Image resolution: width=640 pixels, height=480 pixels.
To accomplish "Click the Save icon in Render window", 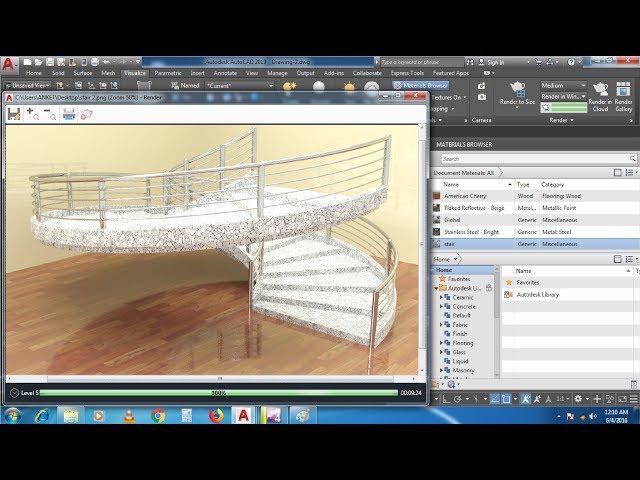I will tap(14, 114).
